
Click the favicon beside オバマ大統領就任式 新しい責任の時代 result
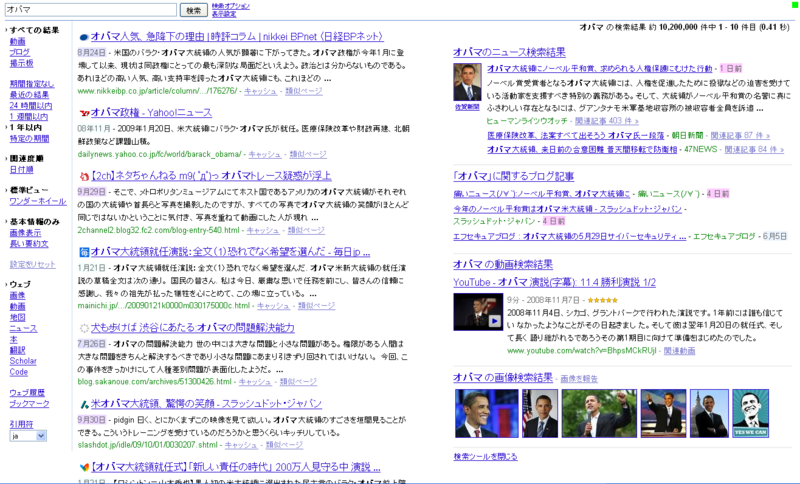tap(85, 467)
